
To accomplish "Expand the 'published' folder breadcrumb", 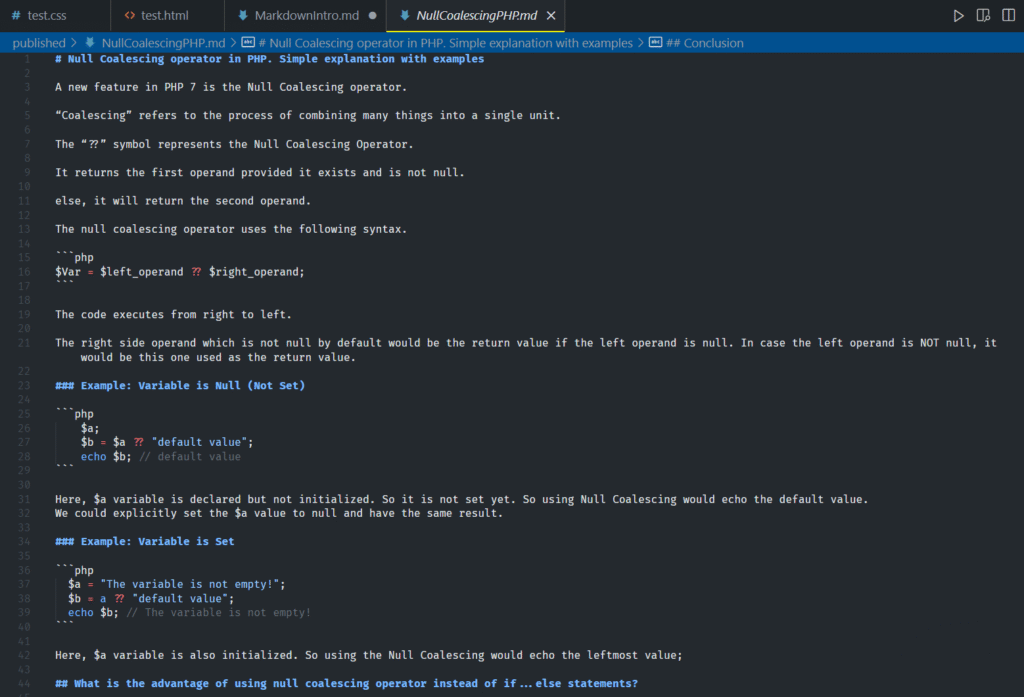I will click(38, 43).
